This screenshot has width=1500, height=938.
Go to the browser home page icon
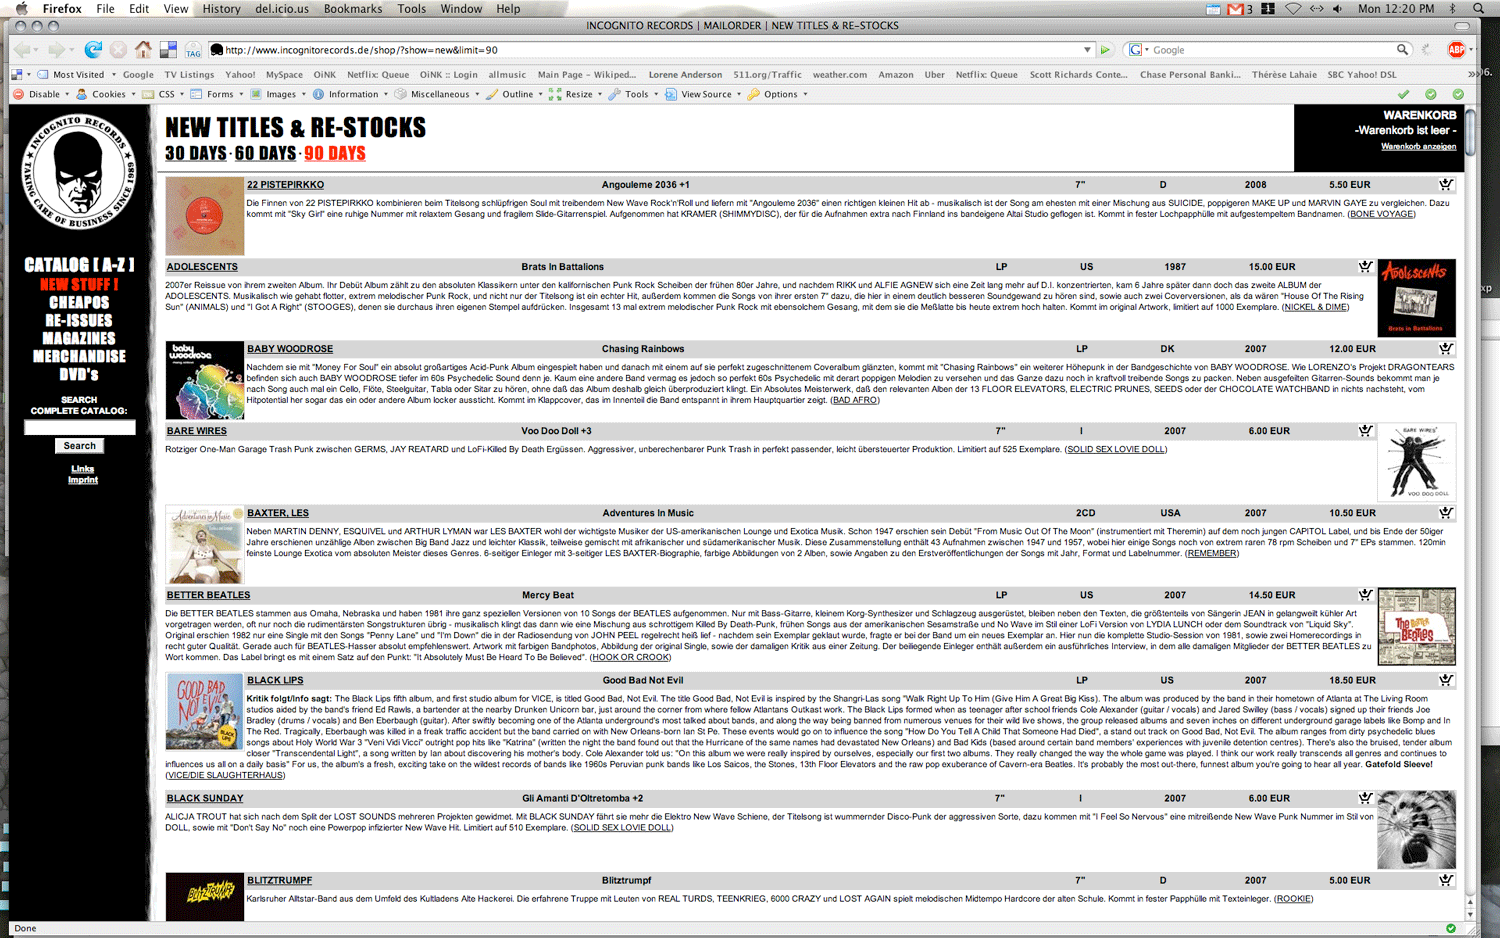coord(143,49)
